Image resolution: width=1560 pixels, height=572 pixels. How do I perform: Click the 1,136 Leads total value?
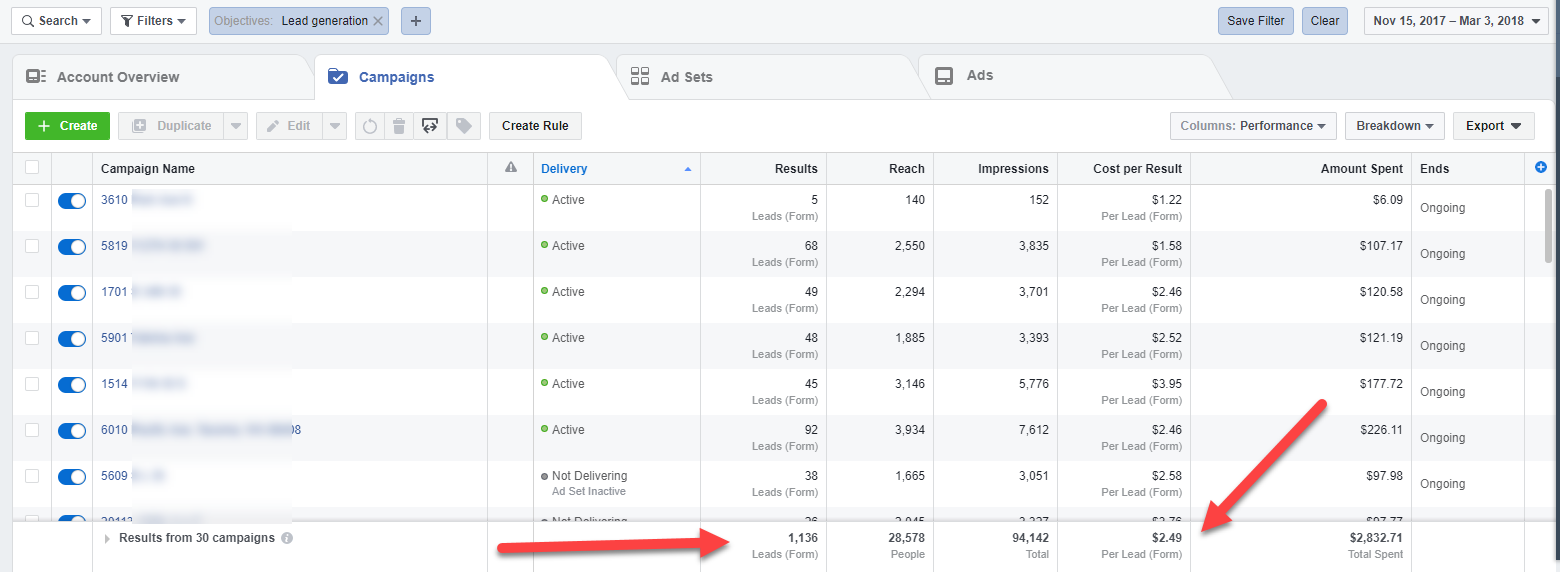pyautogui.click(x=802, y=538)
